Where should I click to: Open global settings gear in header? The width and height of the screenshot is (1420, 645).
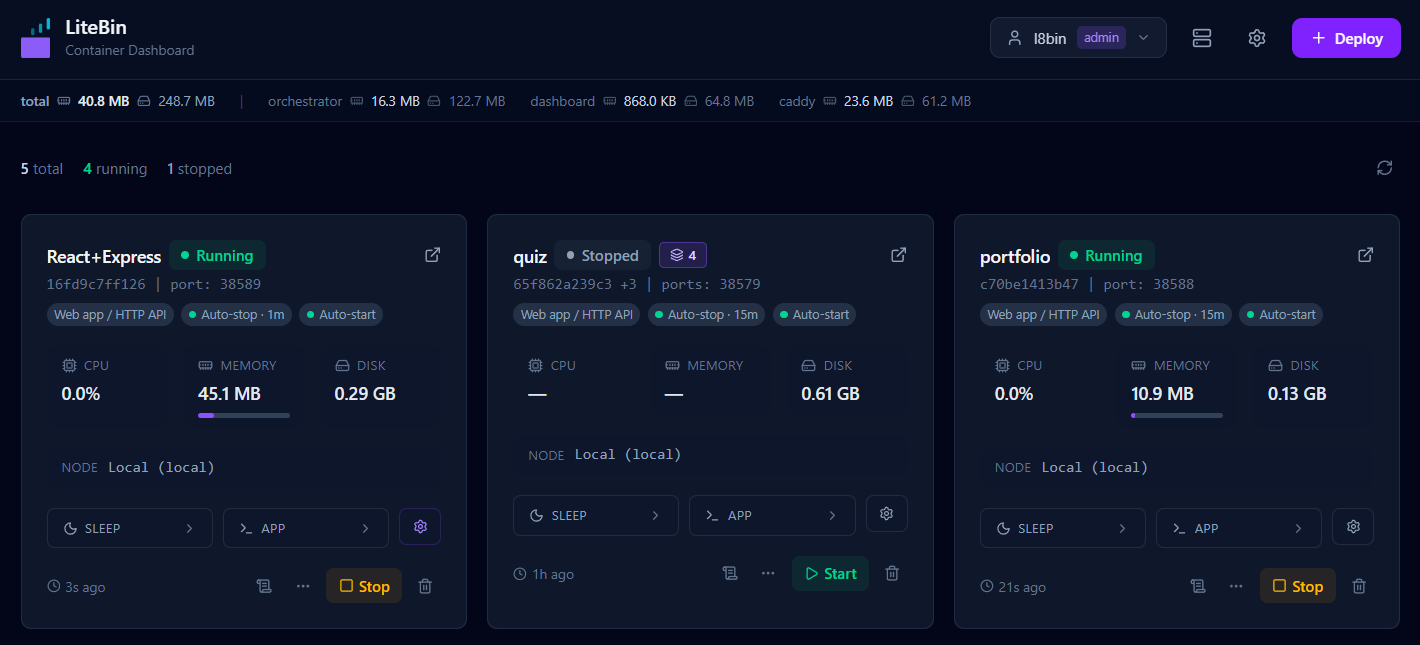coord(1257,38)
